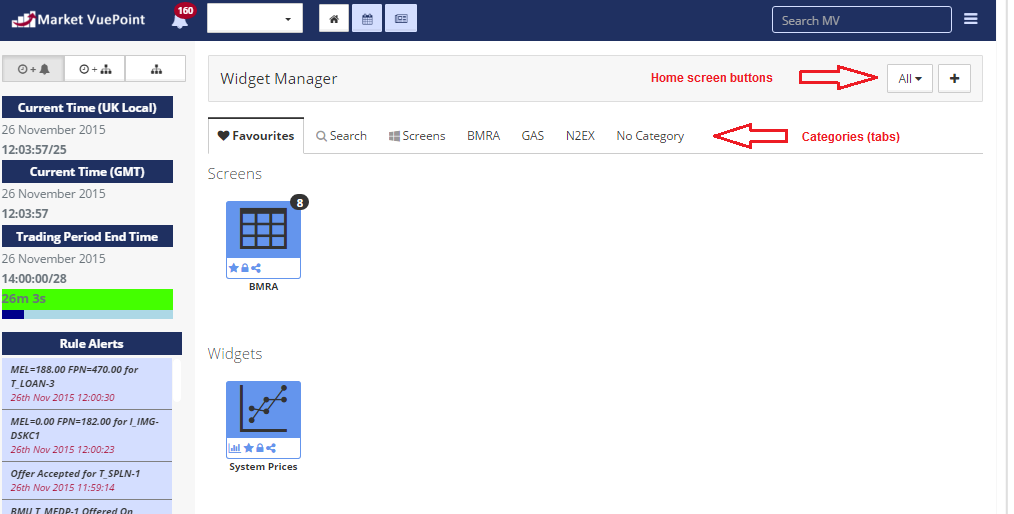Open the System Prices widget tile
Screen dimensions: 1014x514
click(263, 420)
